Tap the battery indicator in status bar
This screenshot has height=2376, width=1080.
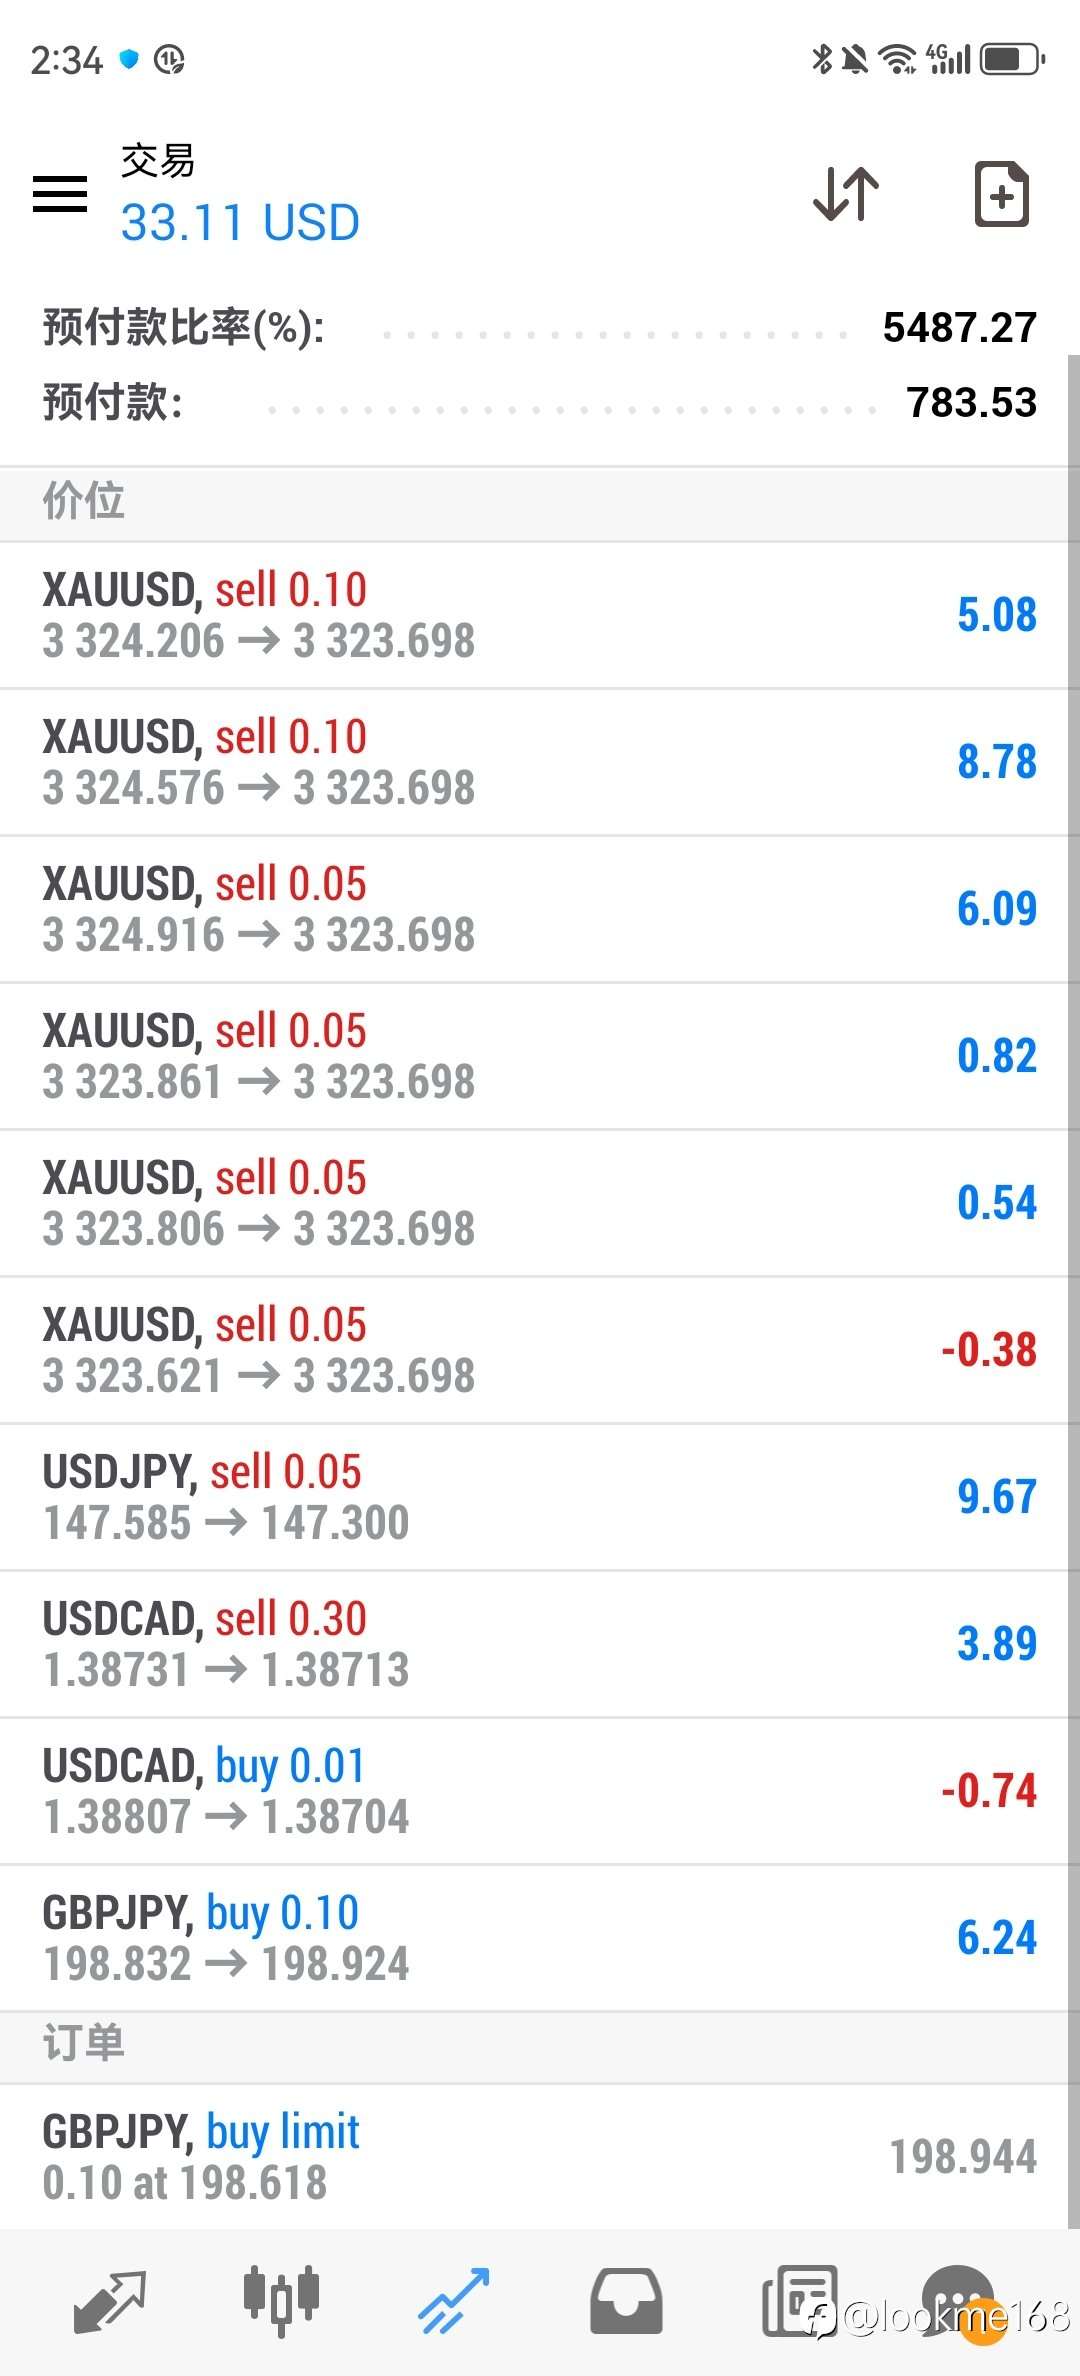tap(1011, 60)
